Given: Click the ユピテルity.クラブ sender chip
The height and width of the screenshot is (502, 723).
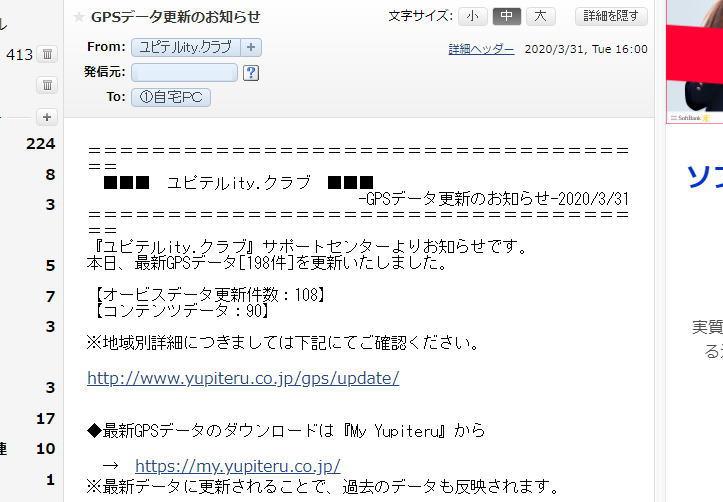Looking at the screenshot, I should click(x=186, y=47).
